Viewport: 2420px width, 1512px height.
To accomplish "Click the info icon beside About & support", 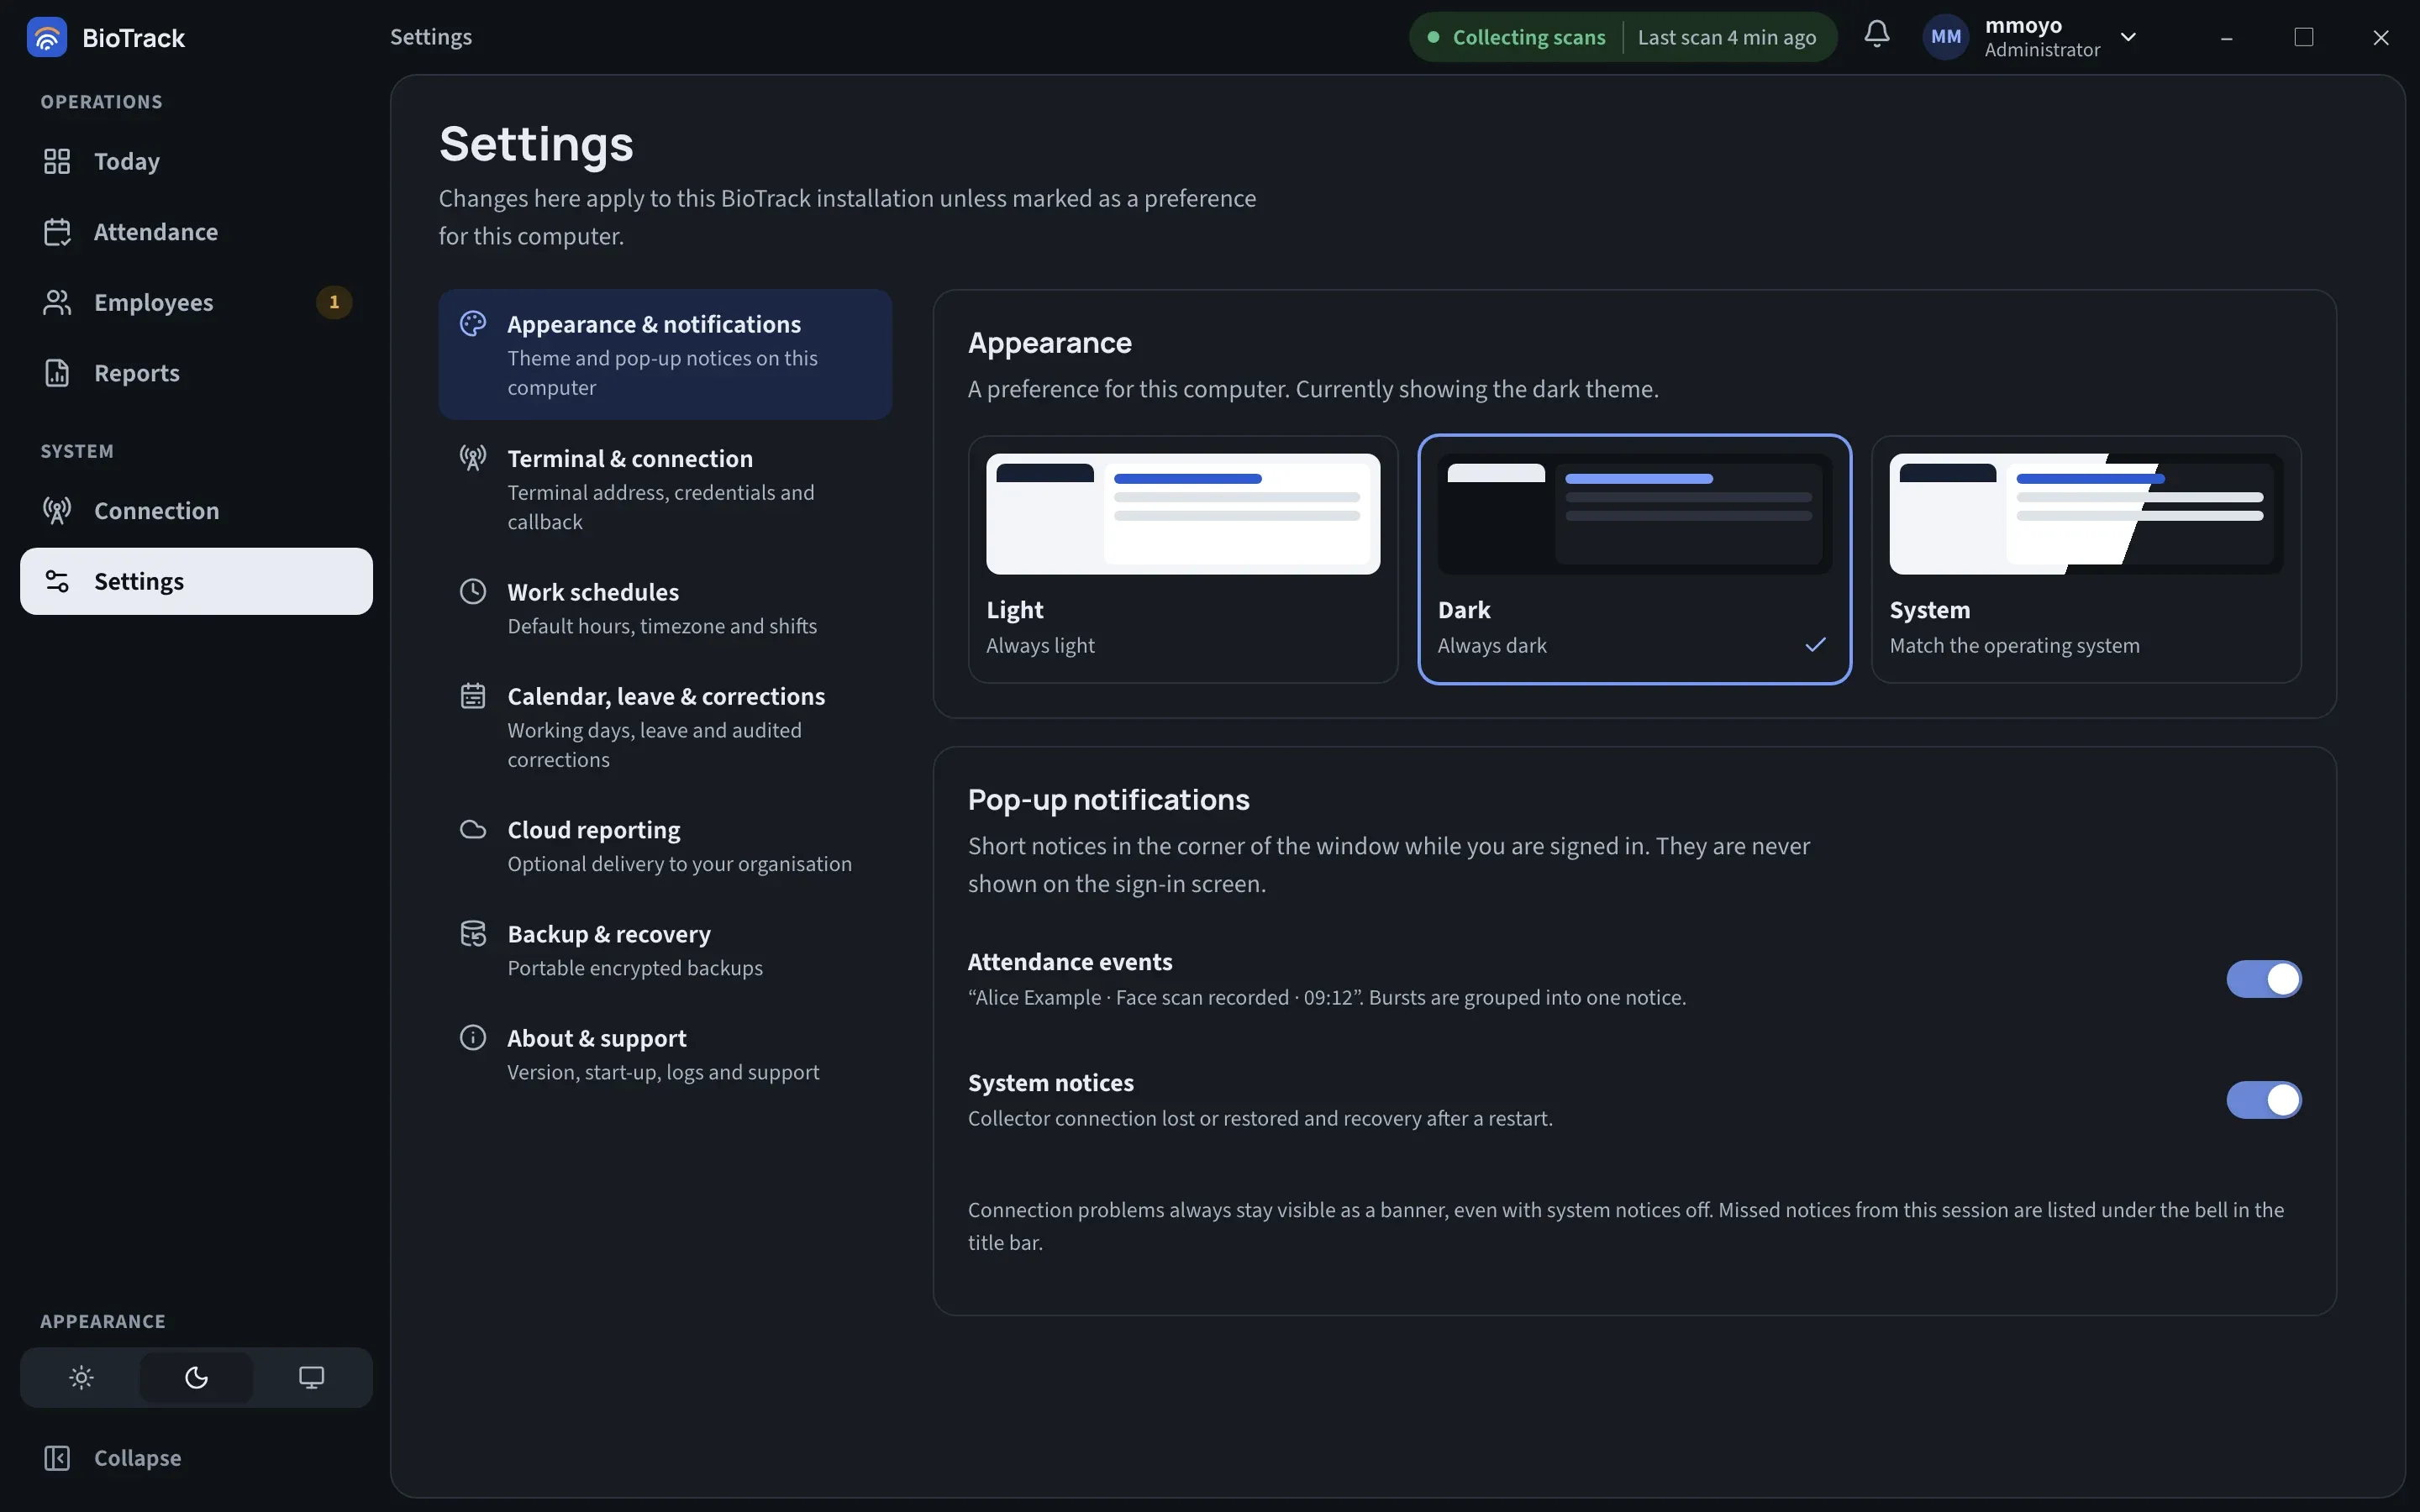I will pyautogui.click(x=473, y=1037).
